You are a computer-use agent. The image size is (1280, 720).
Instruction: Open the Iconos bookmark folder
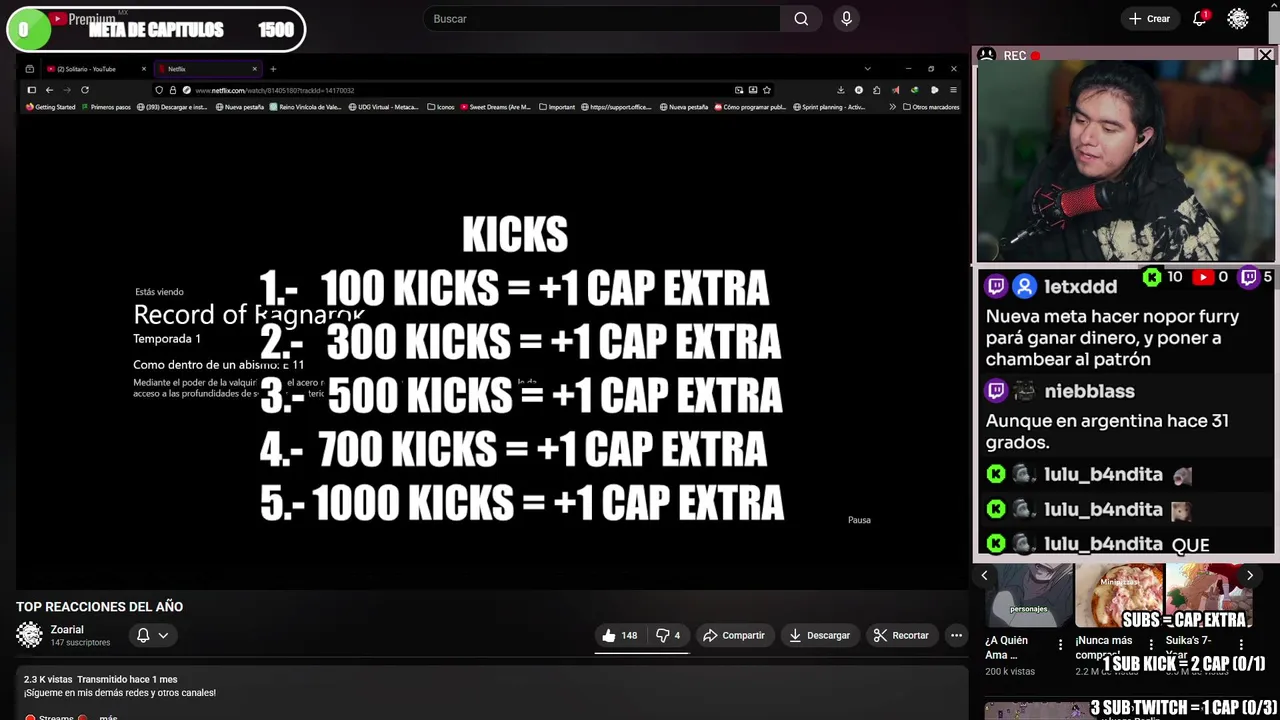(440, 107)
